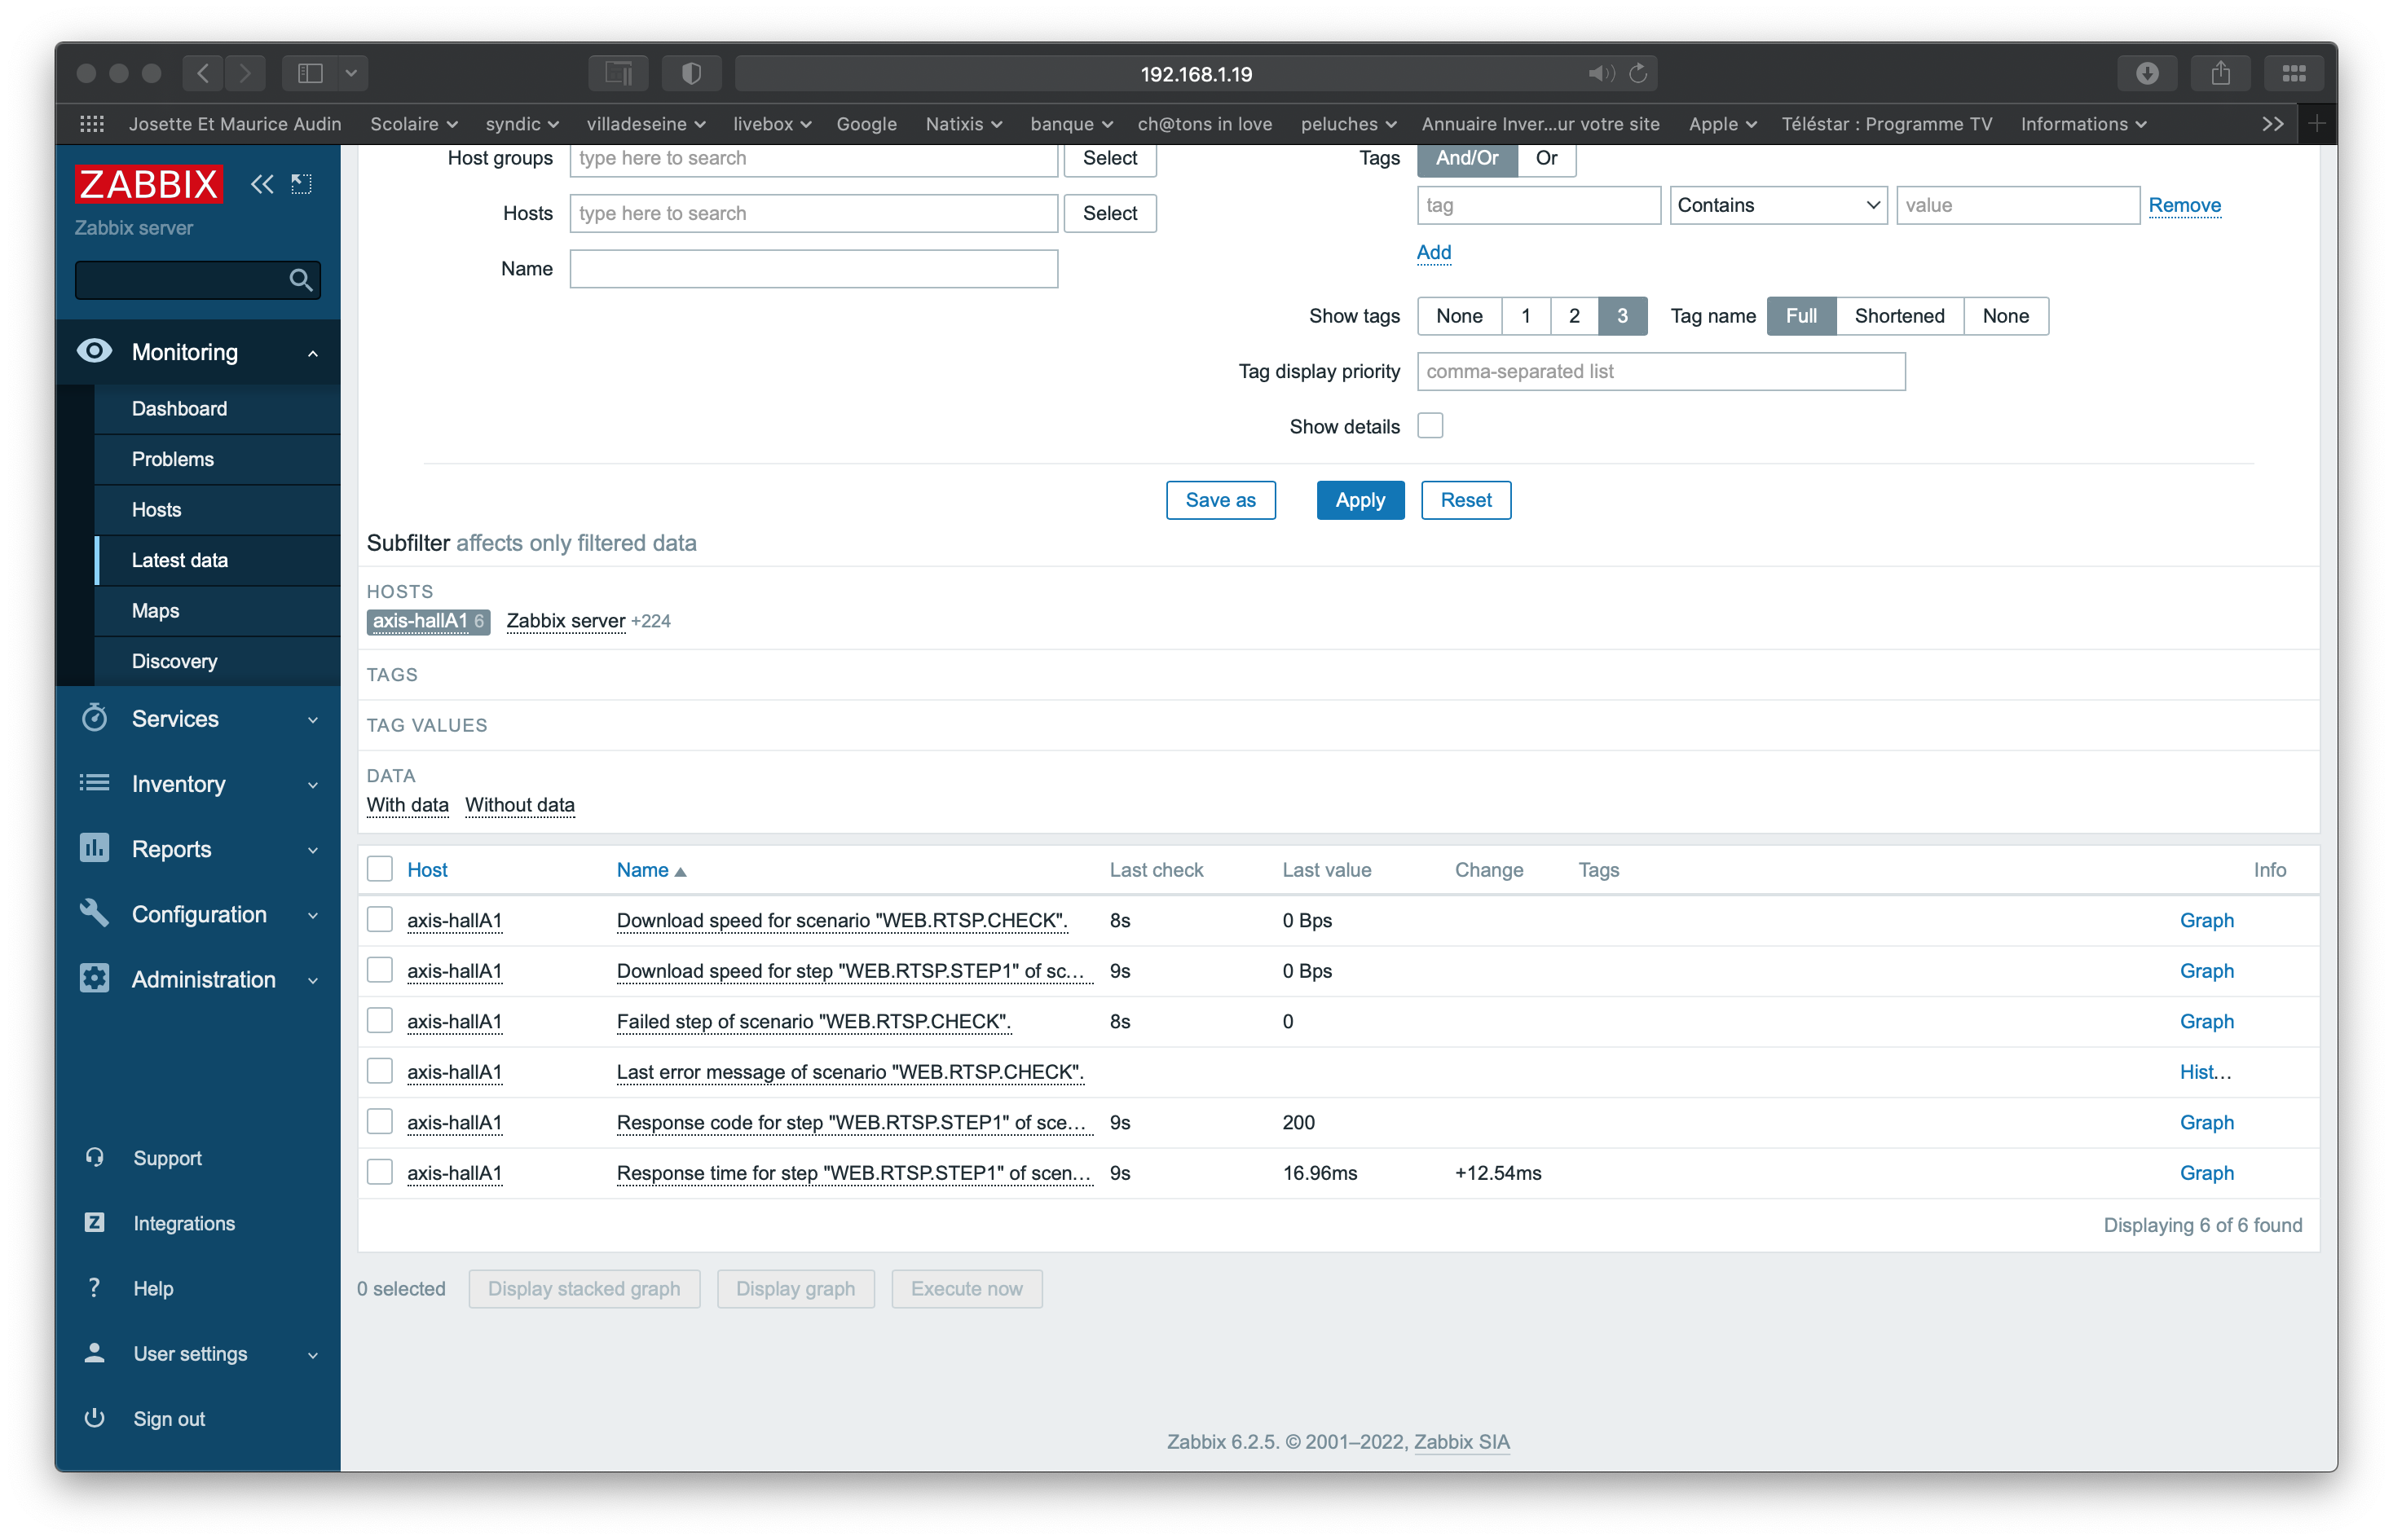This screenshot has height=1540, width=2393.
Task: Click the Apply filter button
Action: pos(1360,500)
